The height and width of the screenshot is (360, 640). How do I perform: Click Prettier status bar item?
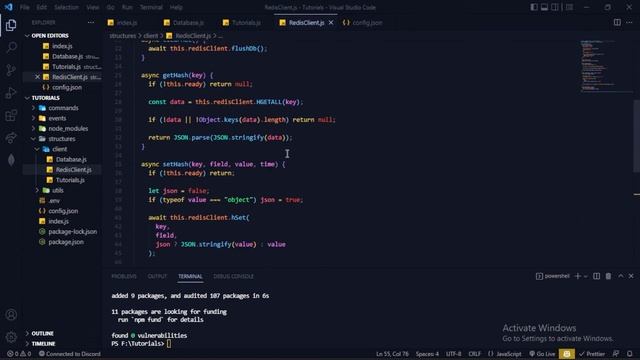point(591,353)
